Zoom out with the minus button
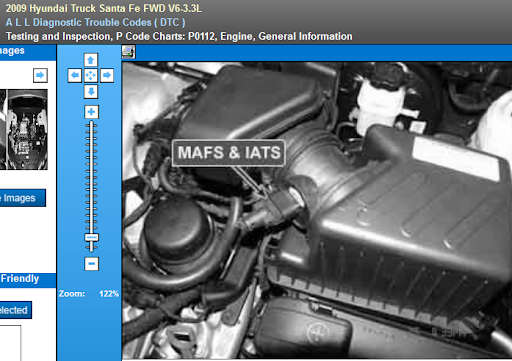The height and width of the screenshot is (361, 512). [91, 264]
